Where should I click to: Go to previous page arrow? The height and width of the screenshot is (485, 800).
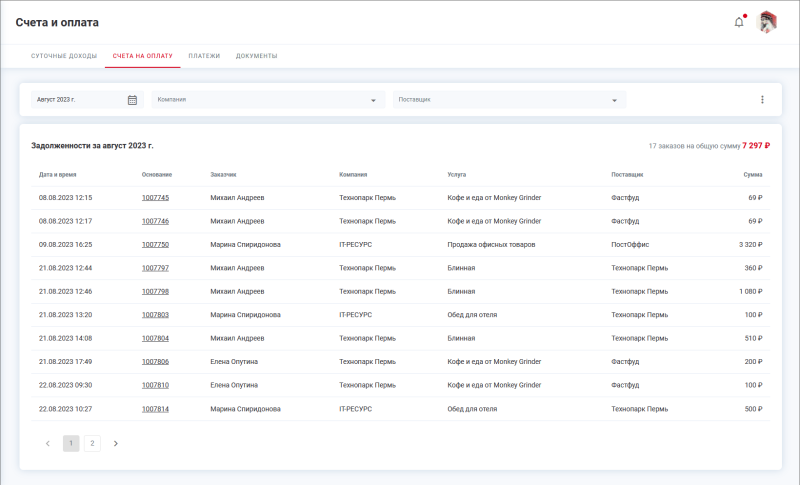pos(48,443)
